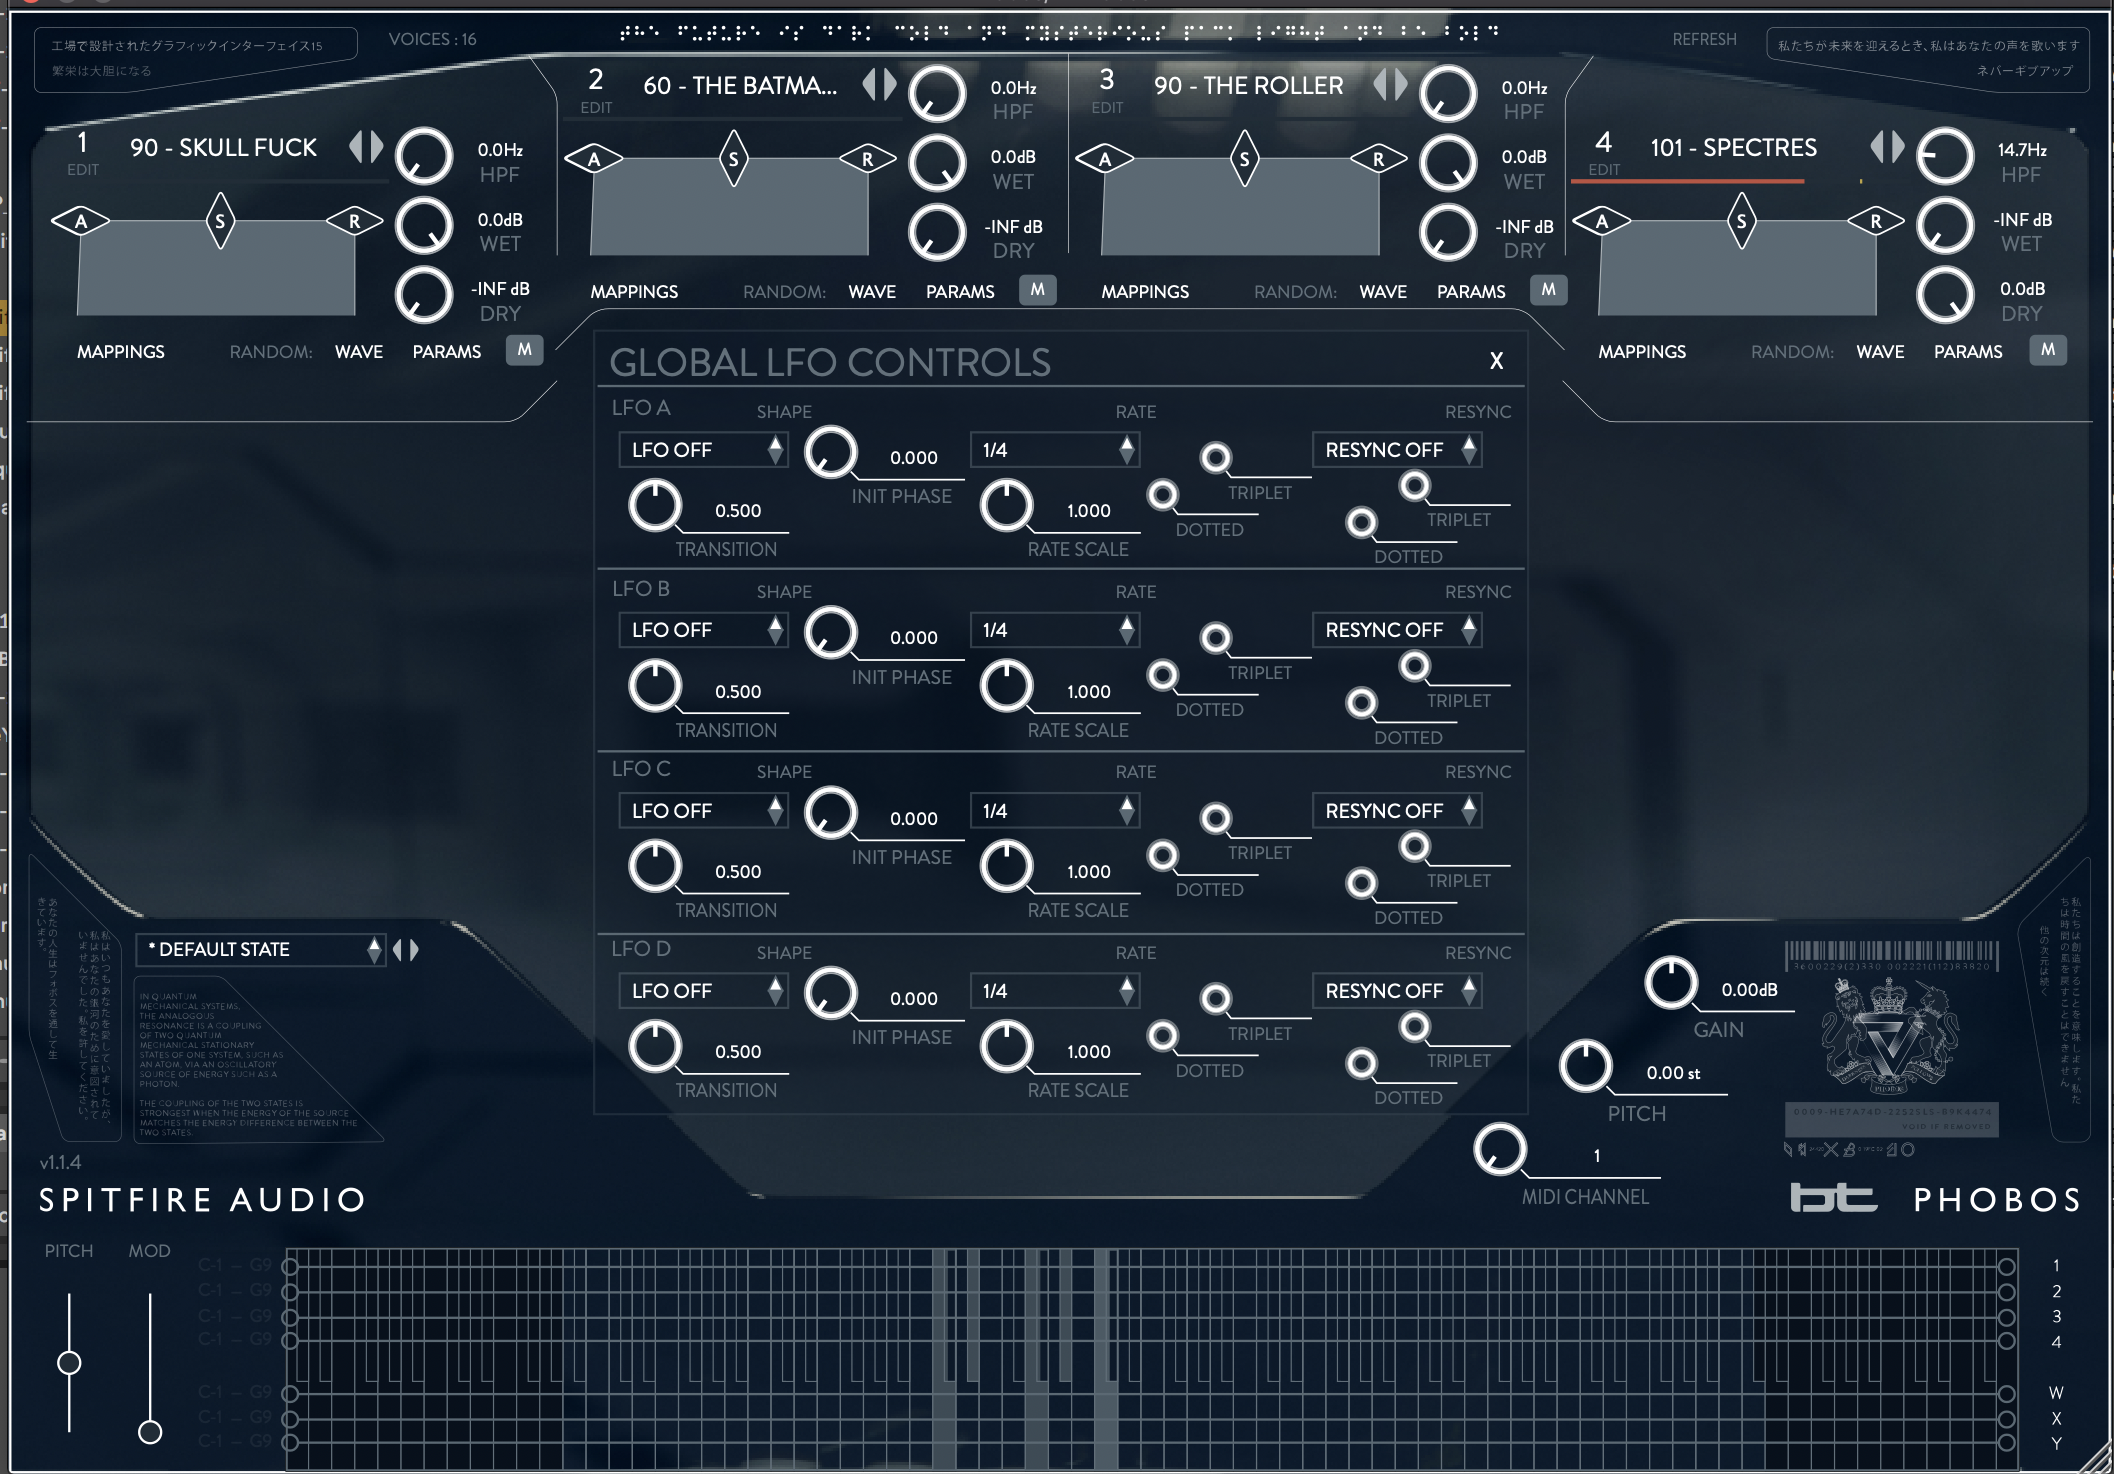Click the GAIN knob
This screenshot has height=1474, width=2114.
1671,983
